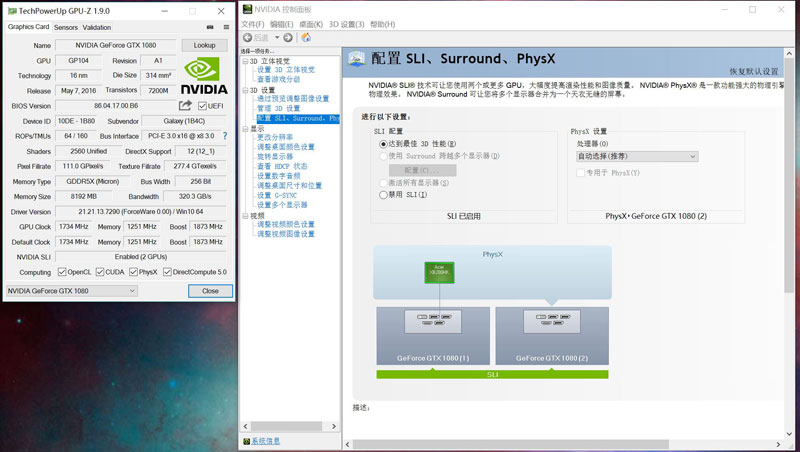Toggle the UEFI checkbox in GPU-Z
The height and width of the screenshot is (452, 800).
click(x=202, y=106)
